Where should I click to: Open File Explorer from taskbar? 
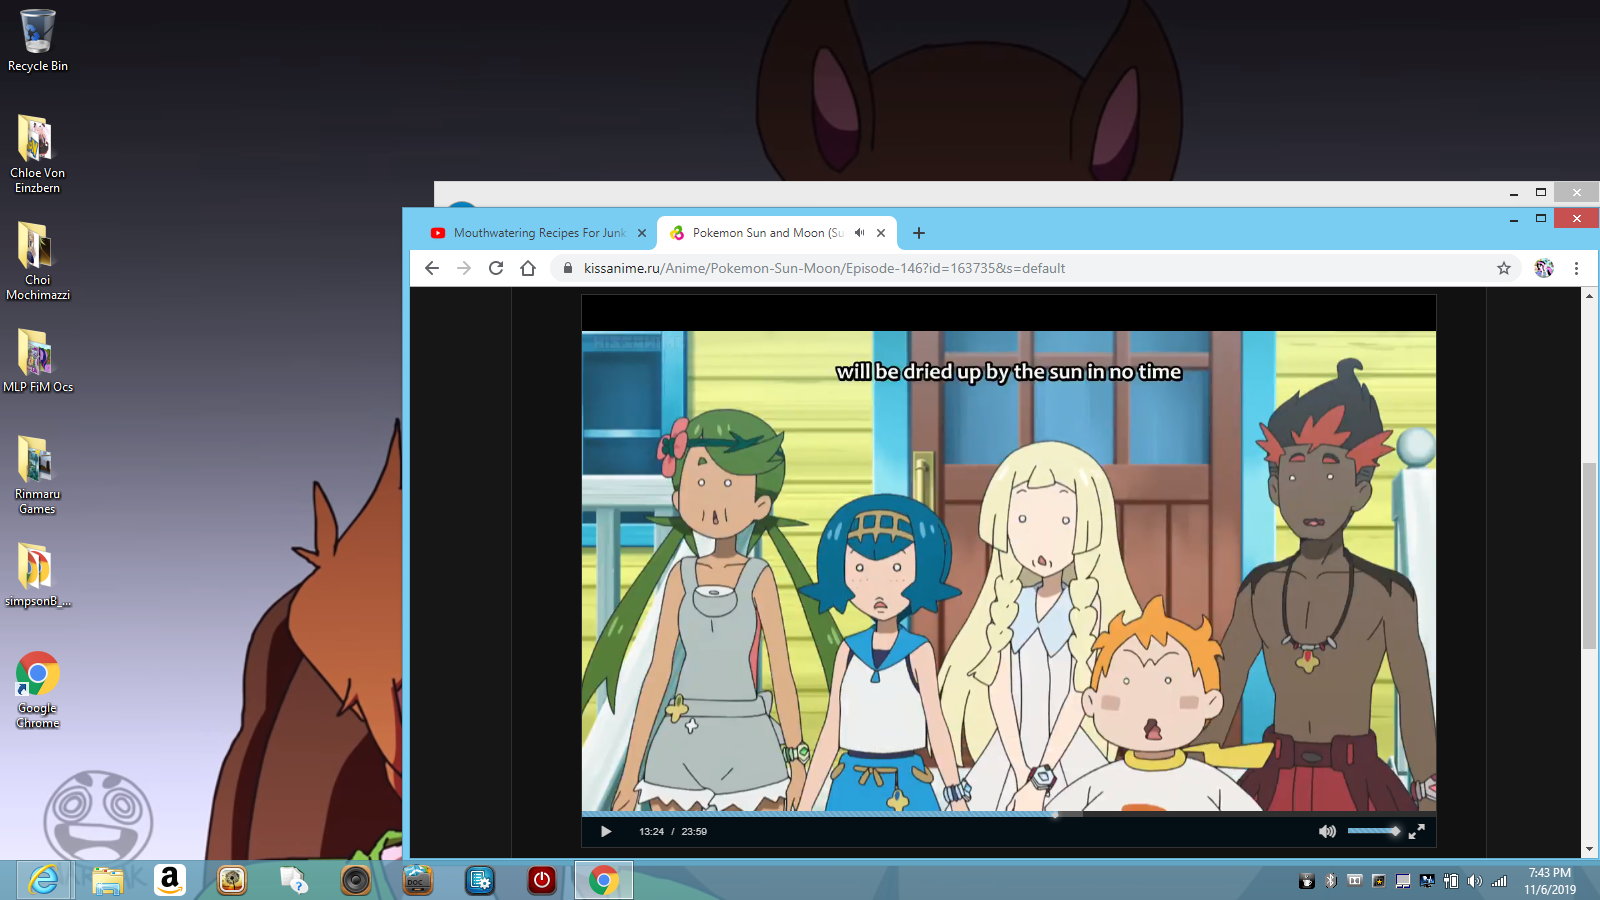click(107, 880)
